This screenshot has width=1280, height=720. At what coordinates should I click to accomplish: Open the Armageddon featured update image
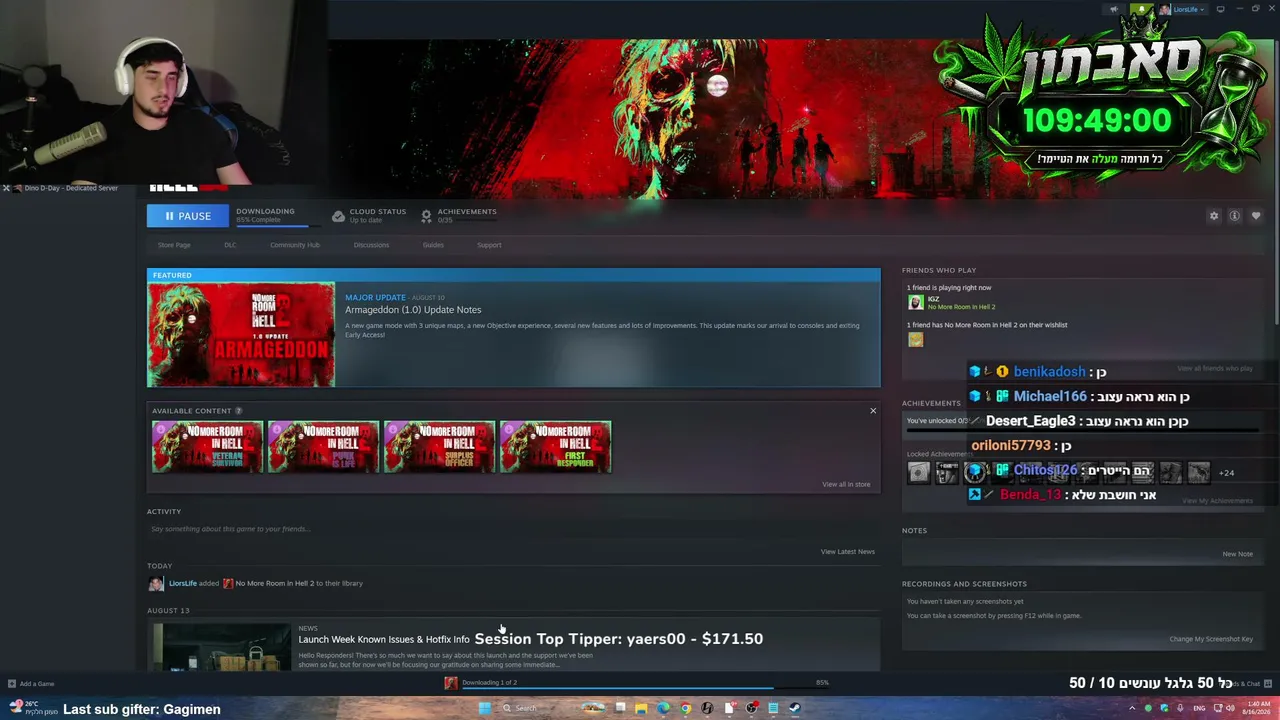pos(241,334)
